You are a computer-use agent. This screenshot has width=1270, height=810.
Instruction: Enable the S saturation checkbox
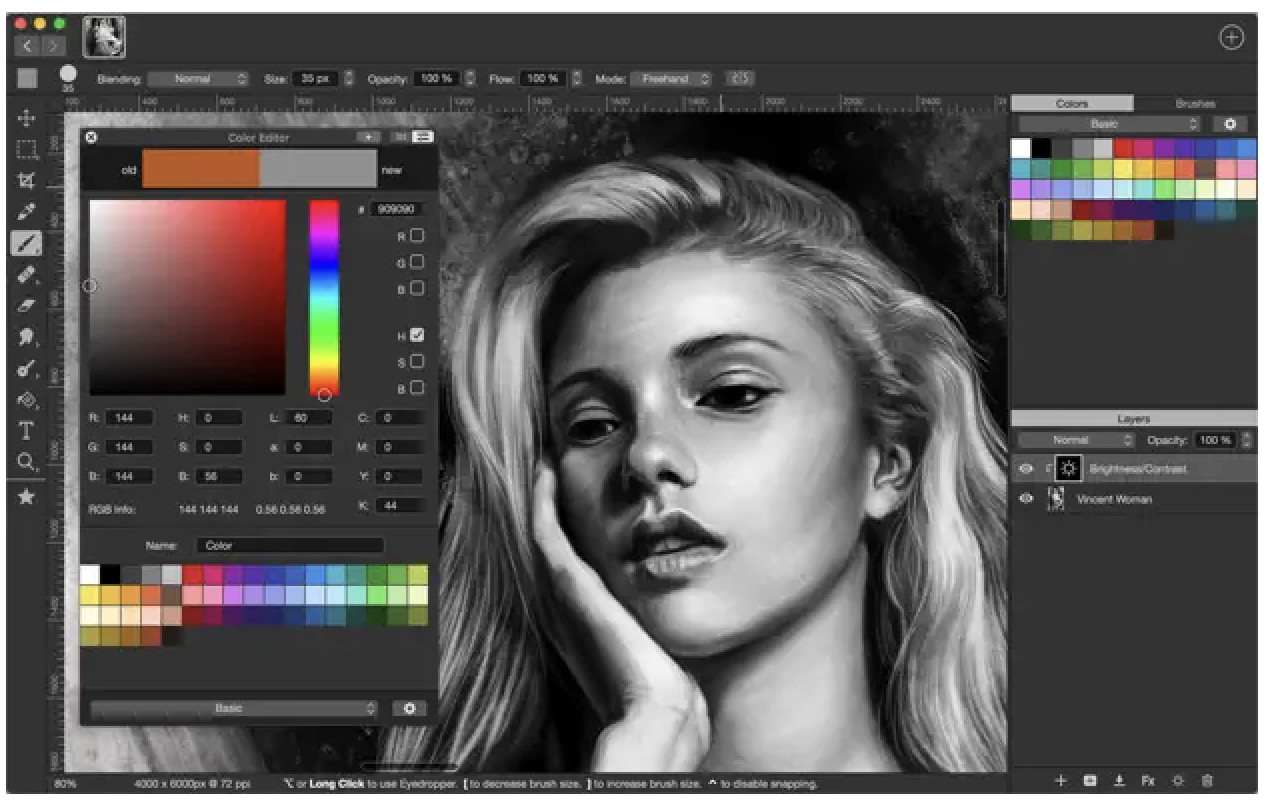(416, 361)
